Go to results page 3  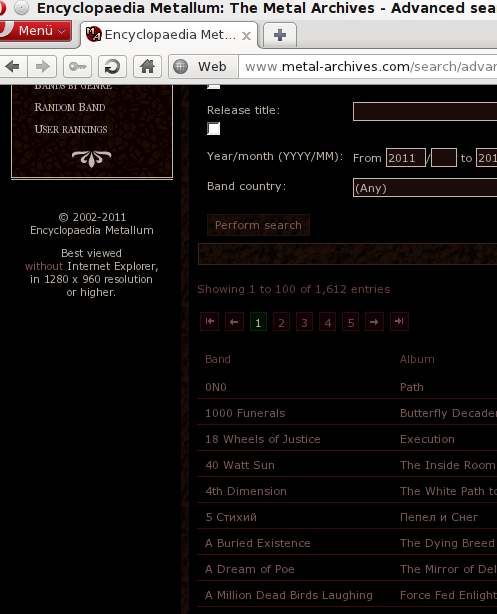304,322
